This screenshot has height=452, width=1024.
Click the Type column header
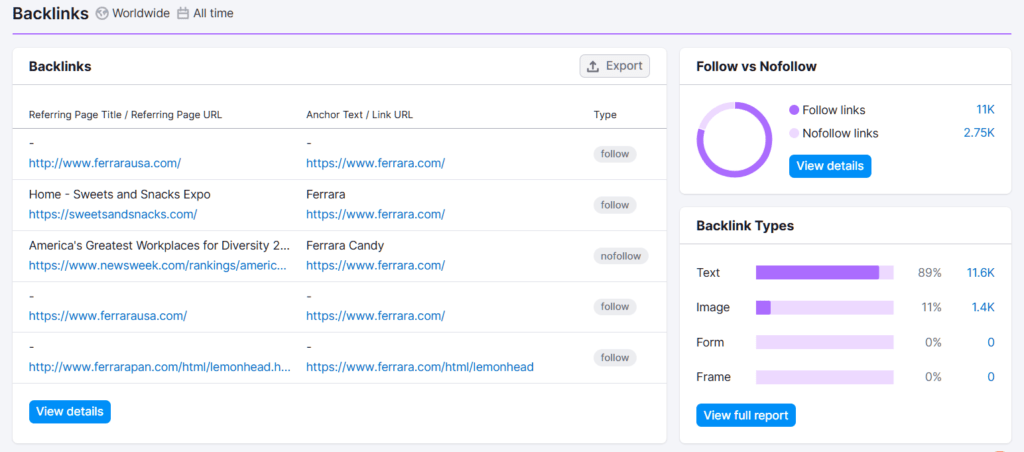coord(605,115)
